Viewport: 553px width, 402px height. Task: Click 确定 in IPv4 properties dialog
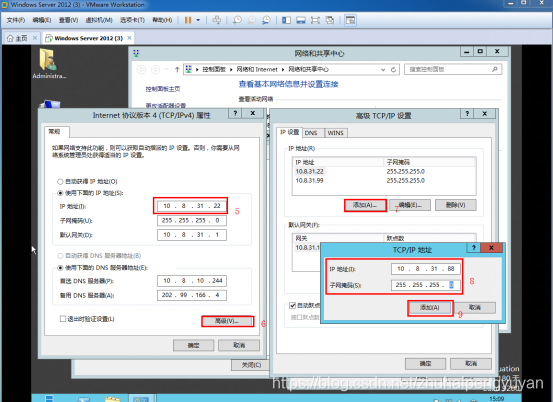pyautogui.click(x=193, y=345)
